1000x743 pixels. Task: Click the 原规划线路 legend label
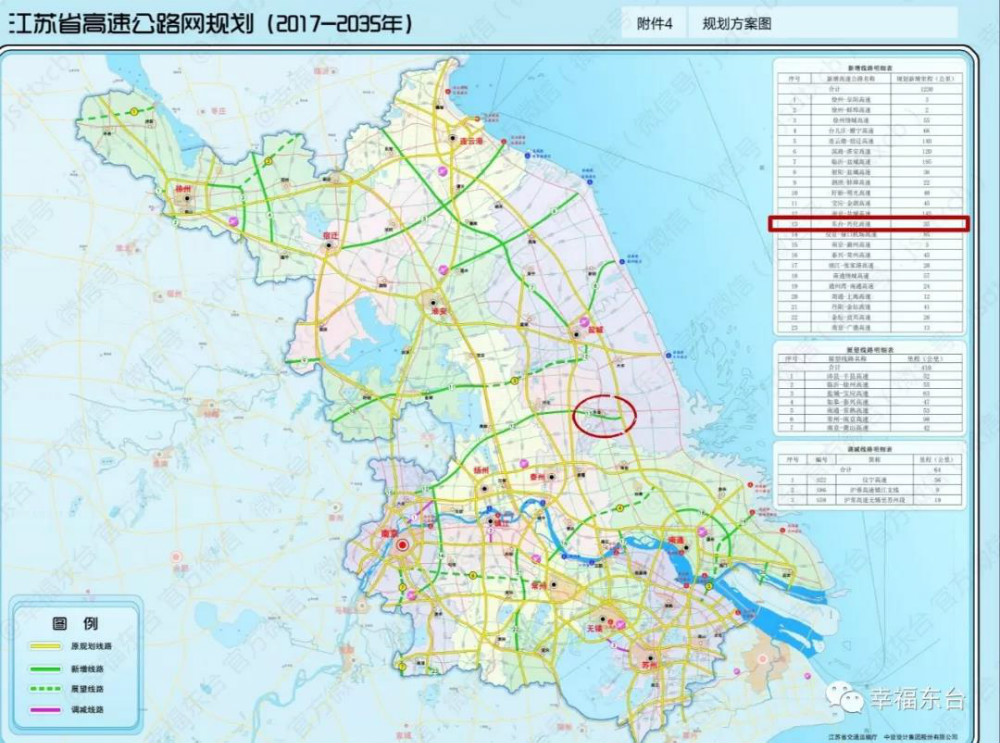(91, 647)
